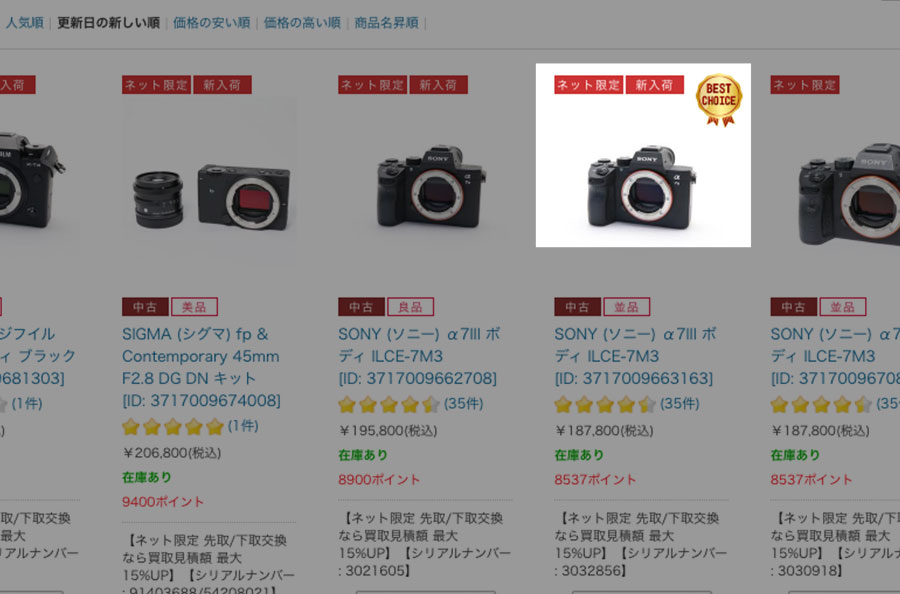This screenshot has height=594, width=900.
Task: Click the 新入荷 badge above SIGMA fp
Action: pos(222,85)
